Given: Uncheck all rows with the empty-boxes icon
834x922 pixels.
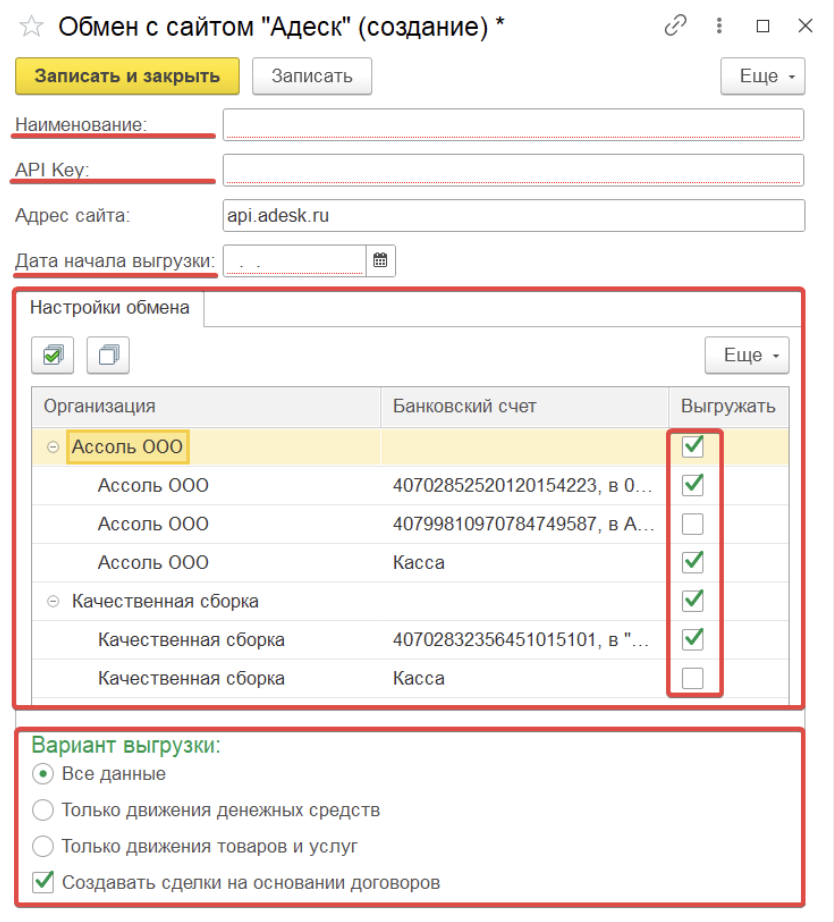Looking at the screenshot, I should [x=108, y=355].
